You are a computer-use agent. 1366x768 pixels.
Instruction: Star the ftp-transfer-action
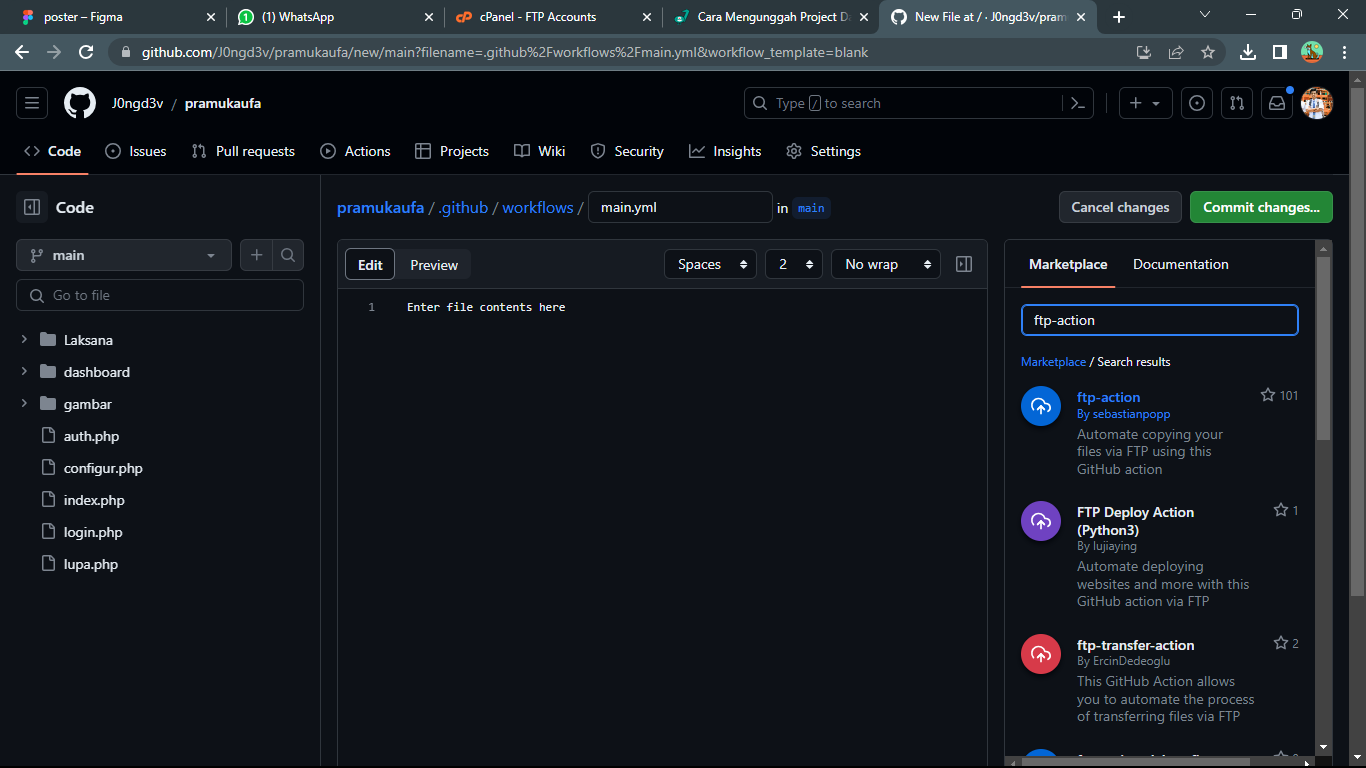pyautogui.click(x=1280, y=643)
